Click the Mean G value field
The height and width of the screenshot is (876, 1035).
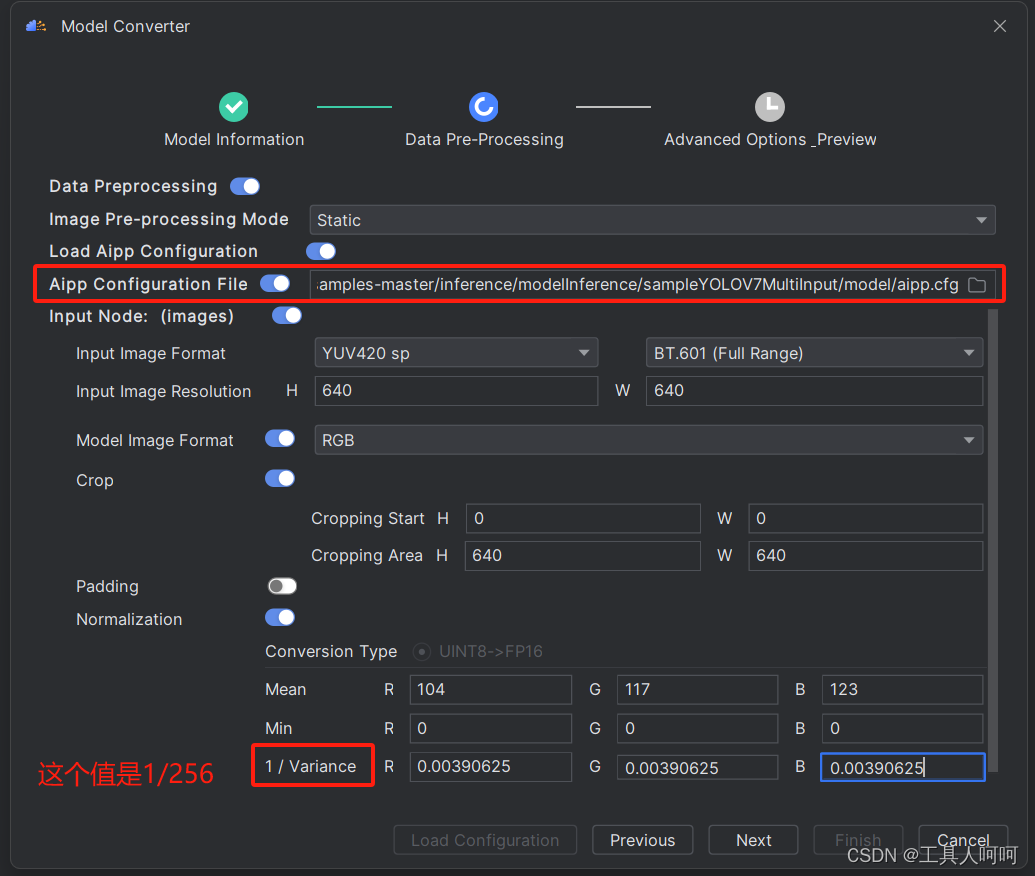[698, 690]
